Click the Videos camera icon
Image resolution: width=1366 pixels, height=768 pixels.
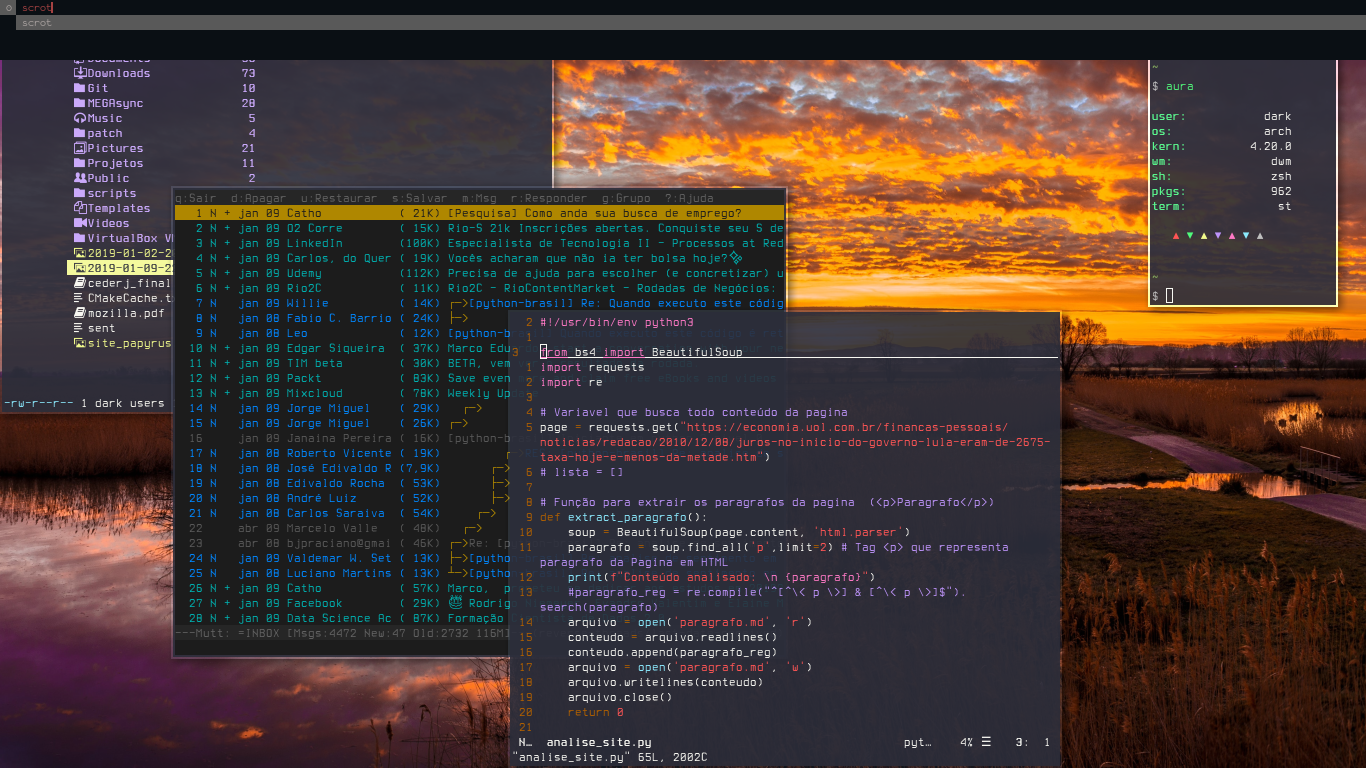point(80,223)
